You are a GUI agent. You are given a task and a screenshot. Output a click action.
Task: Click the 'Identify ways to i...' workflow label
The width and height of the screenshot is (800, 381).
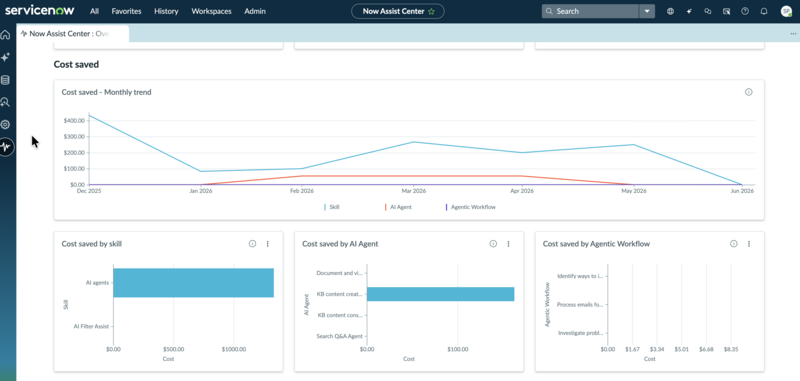click(580, 276)
